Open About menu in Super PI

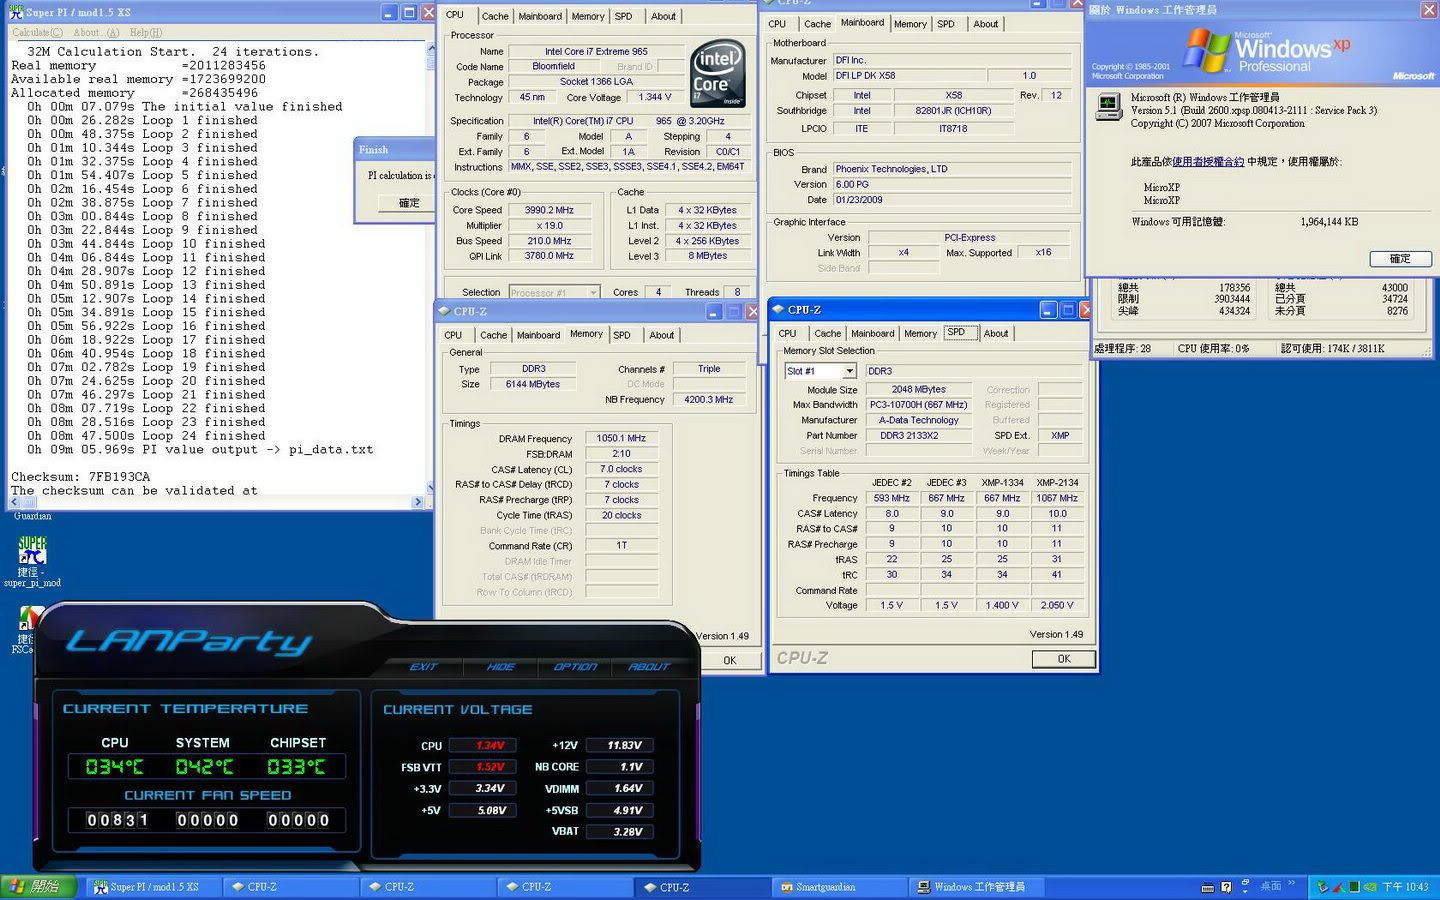96,33
